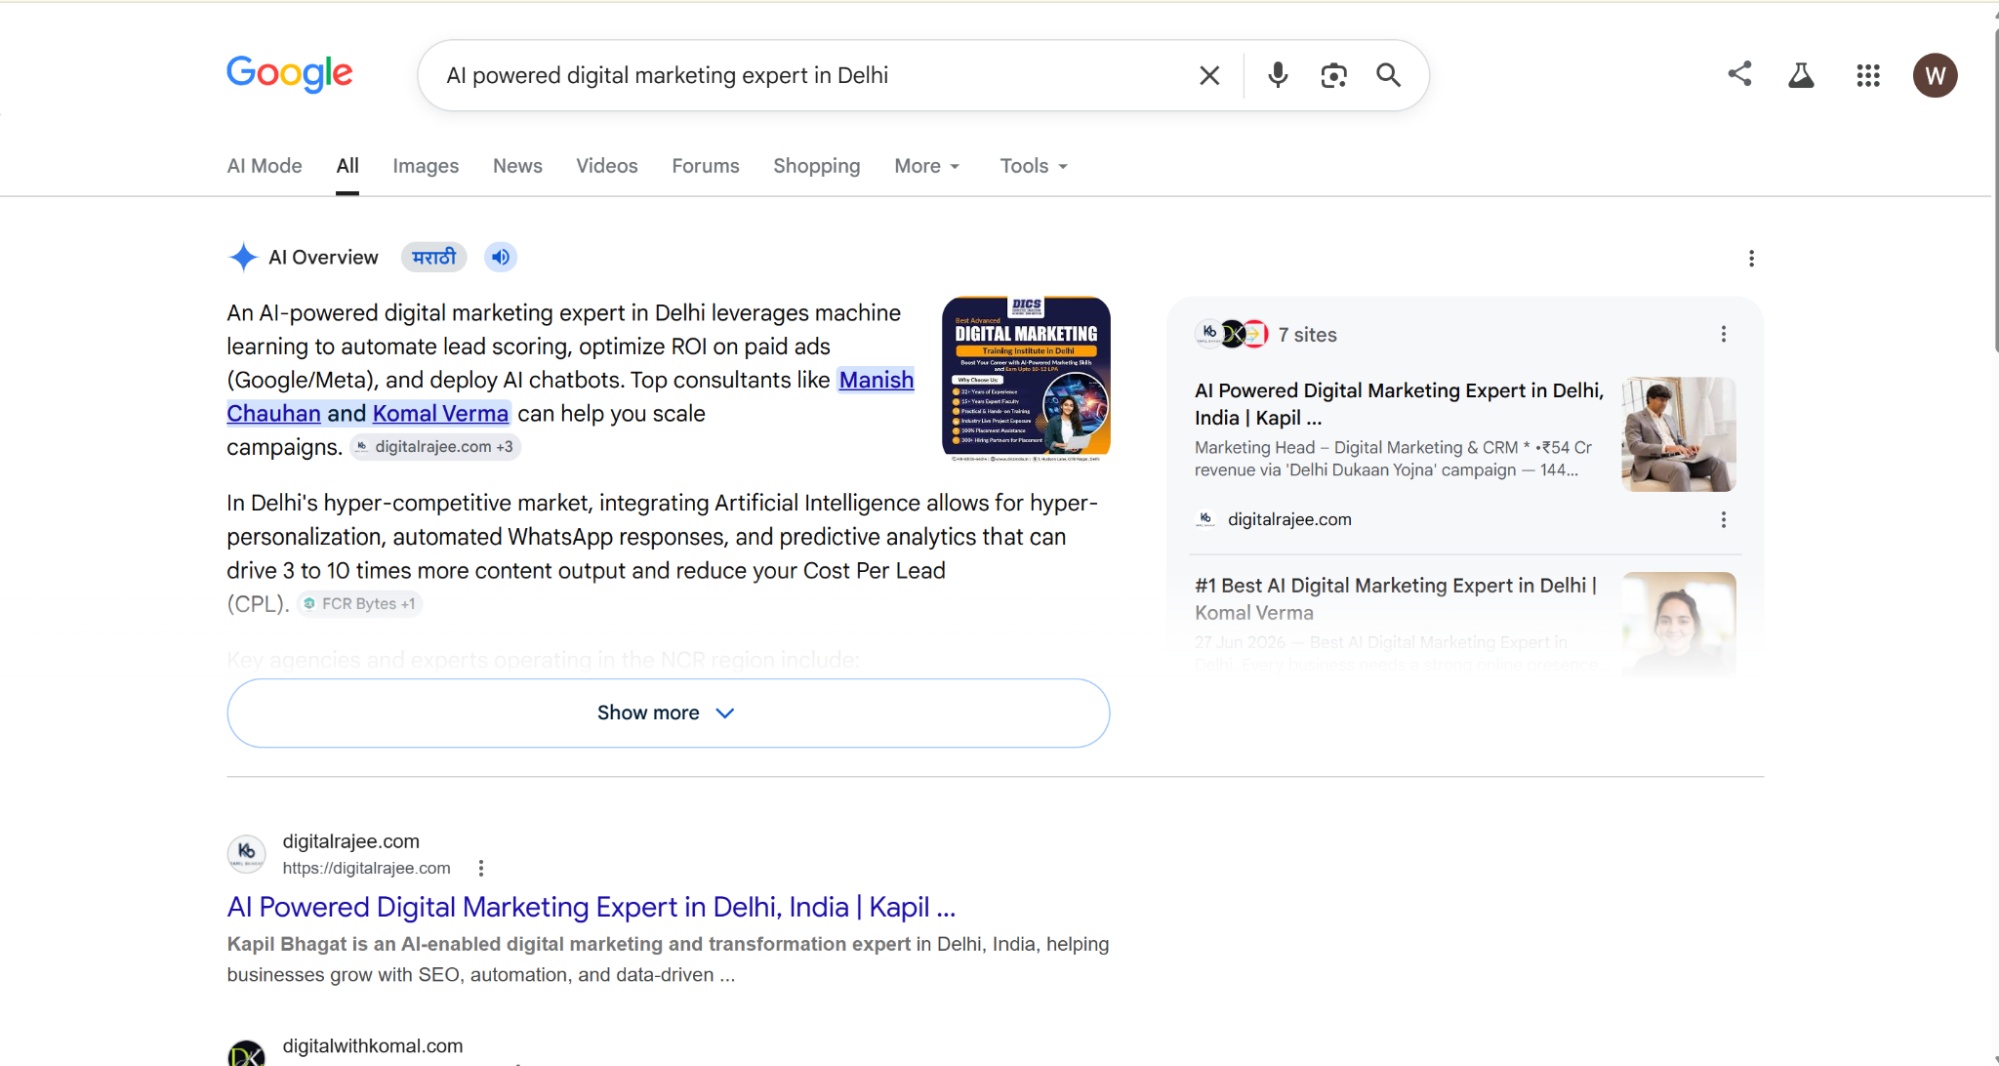
Task: Expand the More search filters dropdown
Action: point(927,166)
